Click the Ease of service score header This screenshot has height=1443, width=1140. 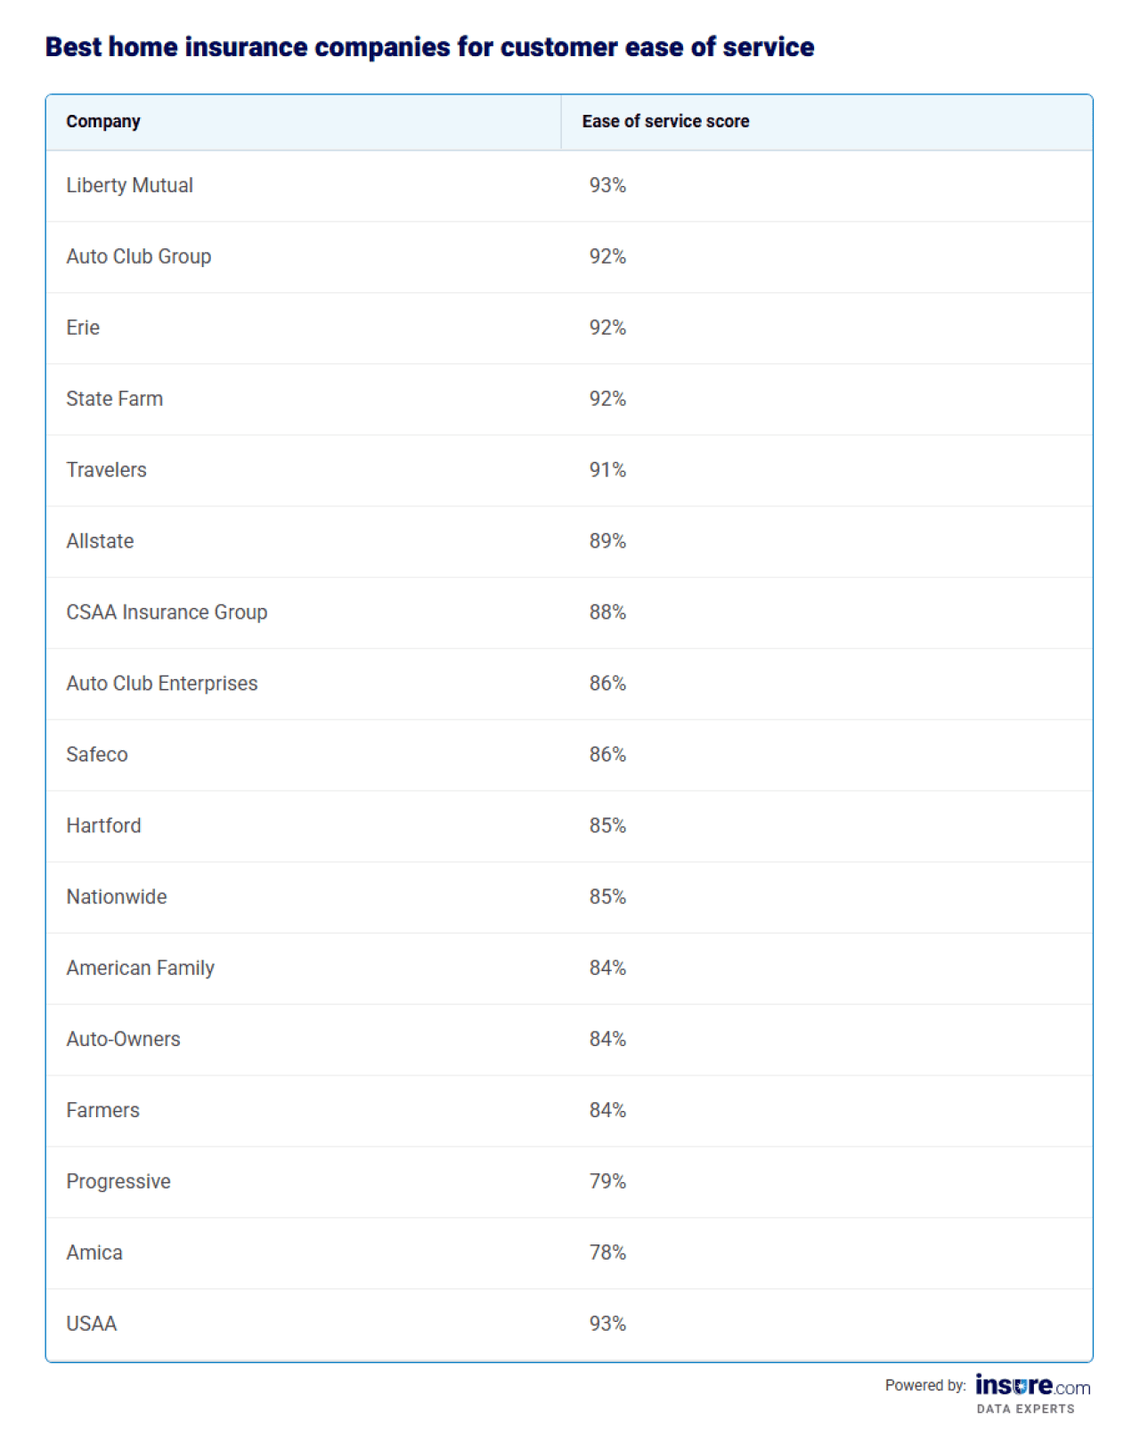click(x=665, y=121)
